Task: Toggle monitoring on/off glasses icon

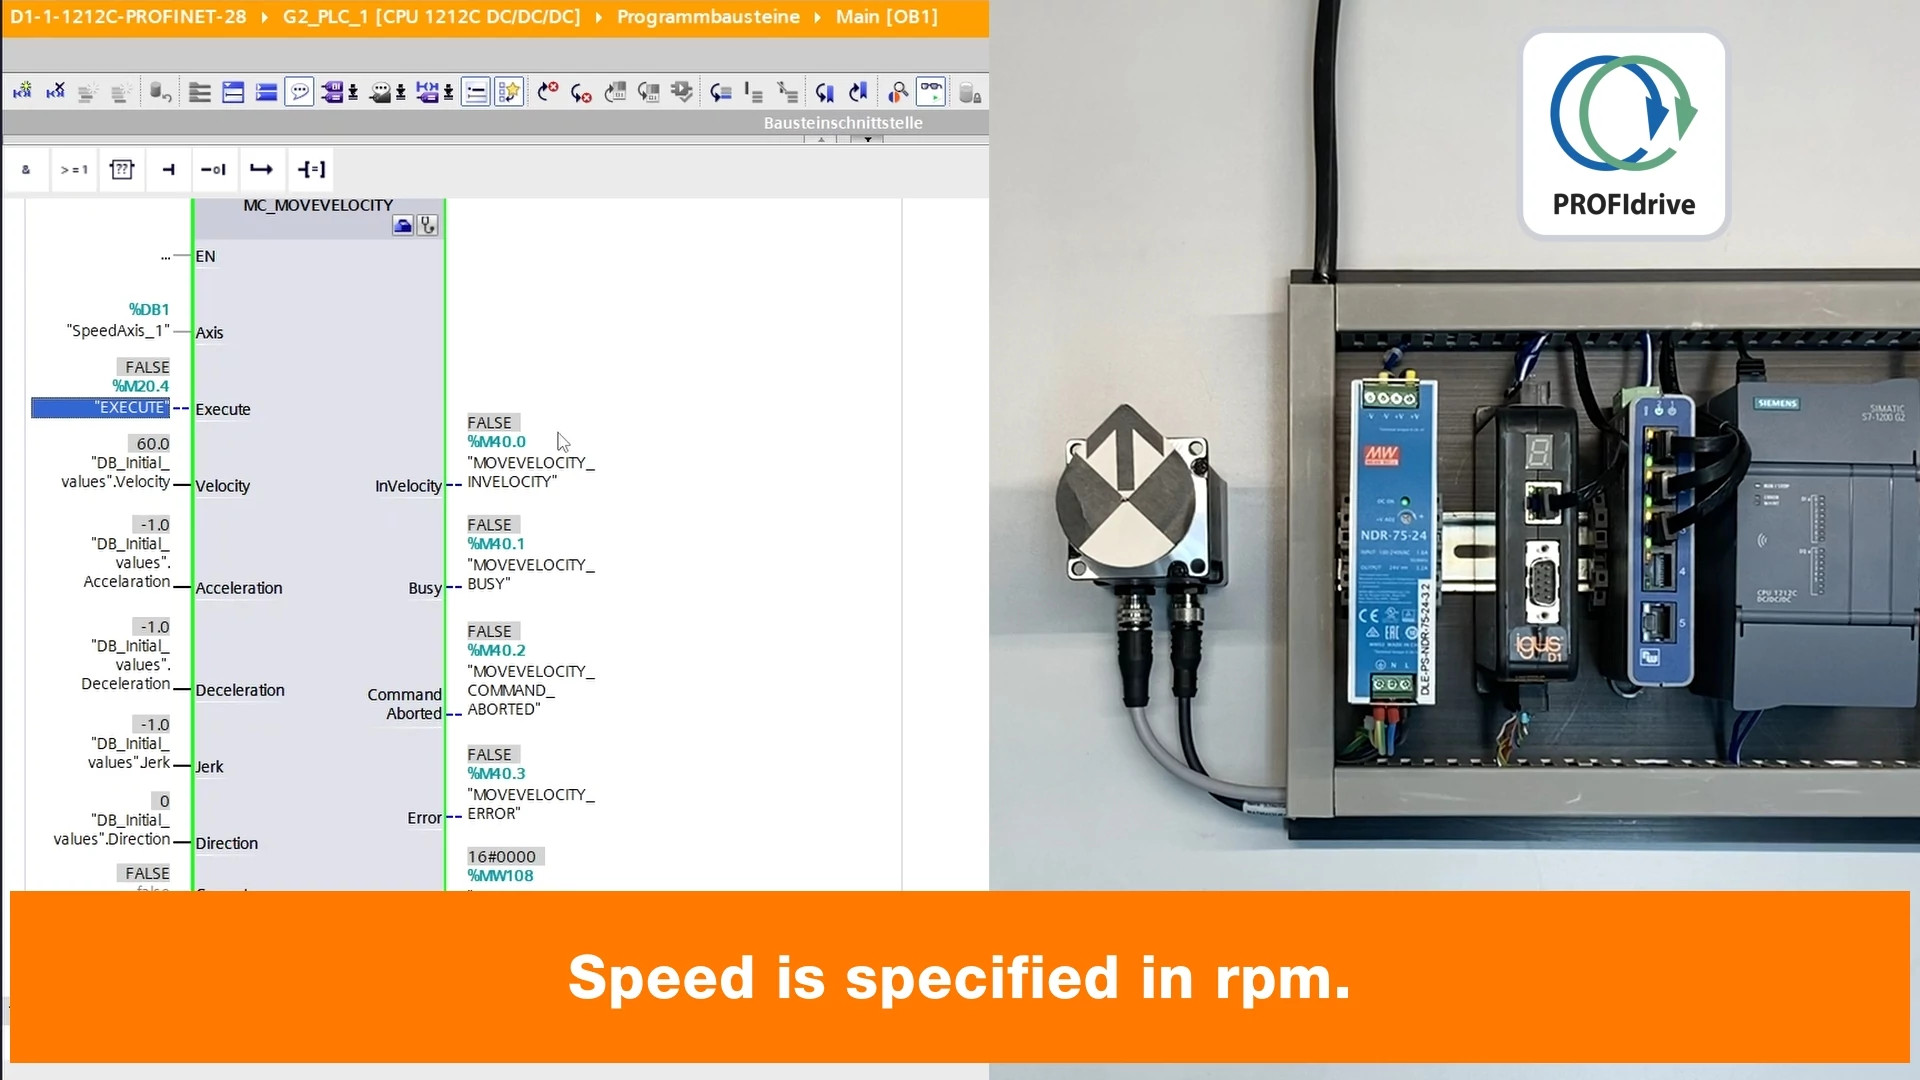Action: tap(931, 92)
